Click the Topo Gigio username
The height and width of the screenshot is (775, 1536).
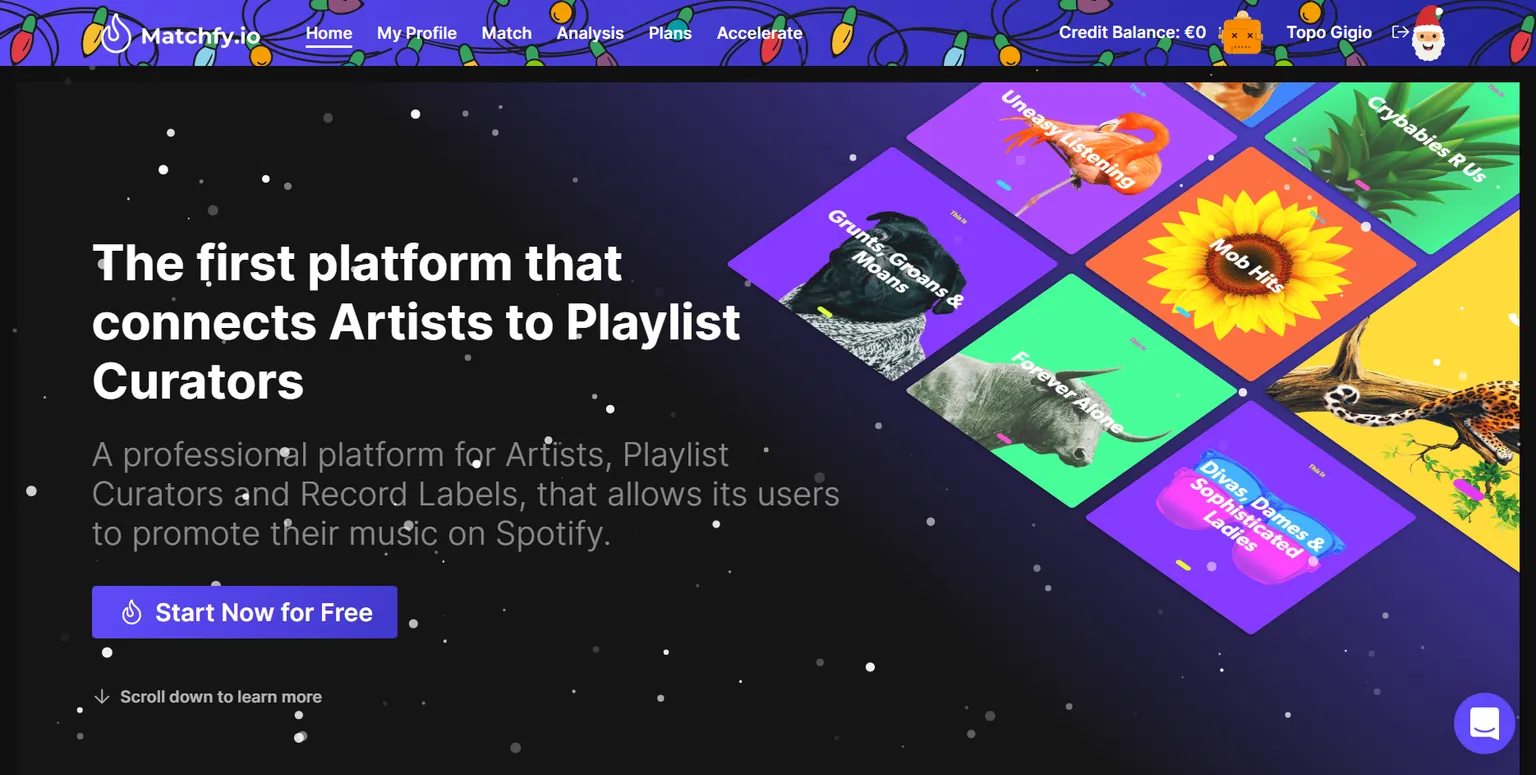click(1329, 32)
